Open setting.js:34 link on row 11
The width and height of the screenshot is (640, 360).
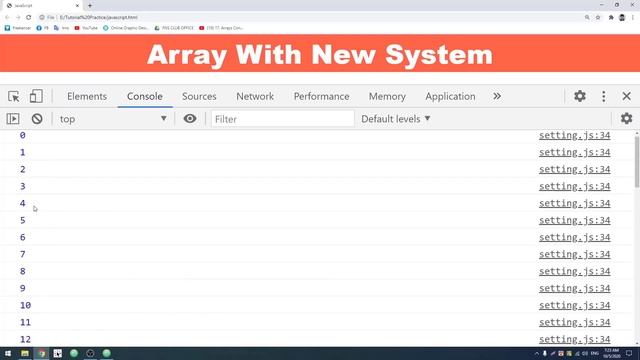[x=575, y=322]
